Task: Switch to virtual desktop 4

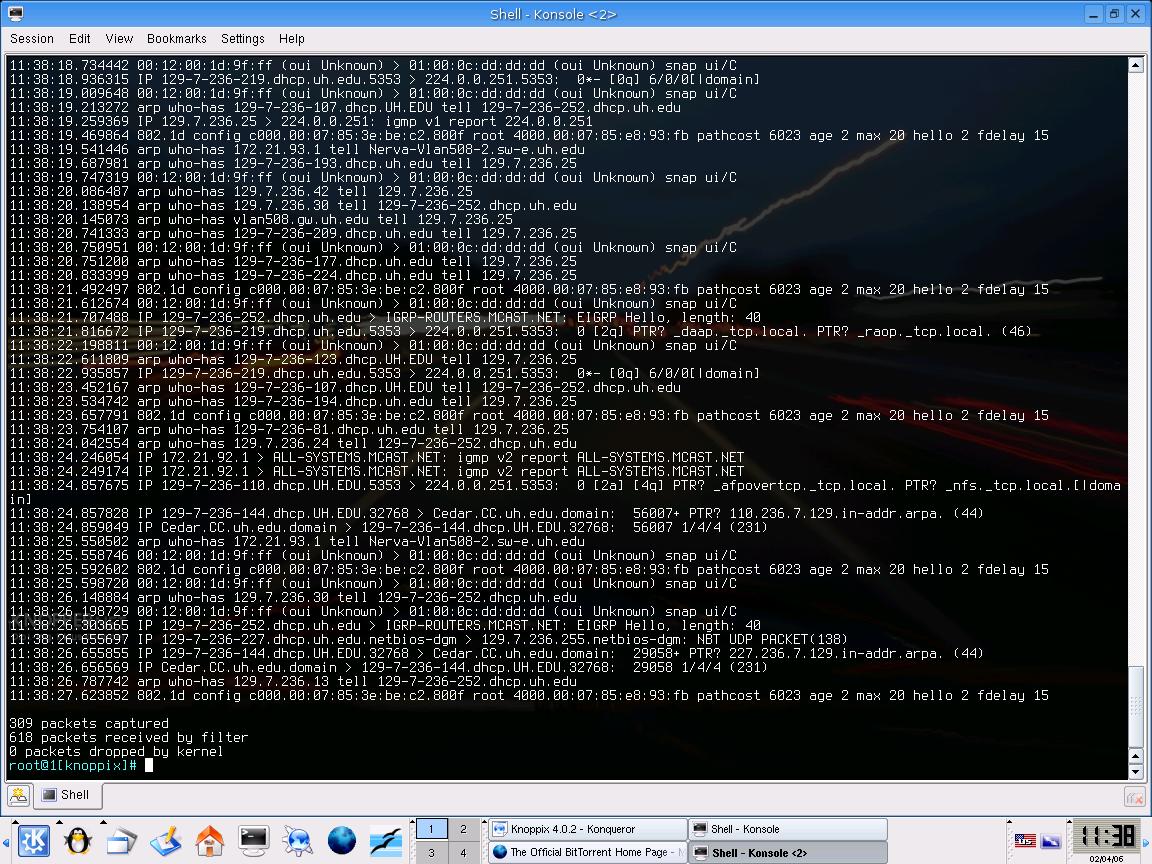Action: [463, 853]
